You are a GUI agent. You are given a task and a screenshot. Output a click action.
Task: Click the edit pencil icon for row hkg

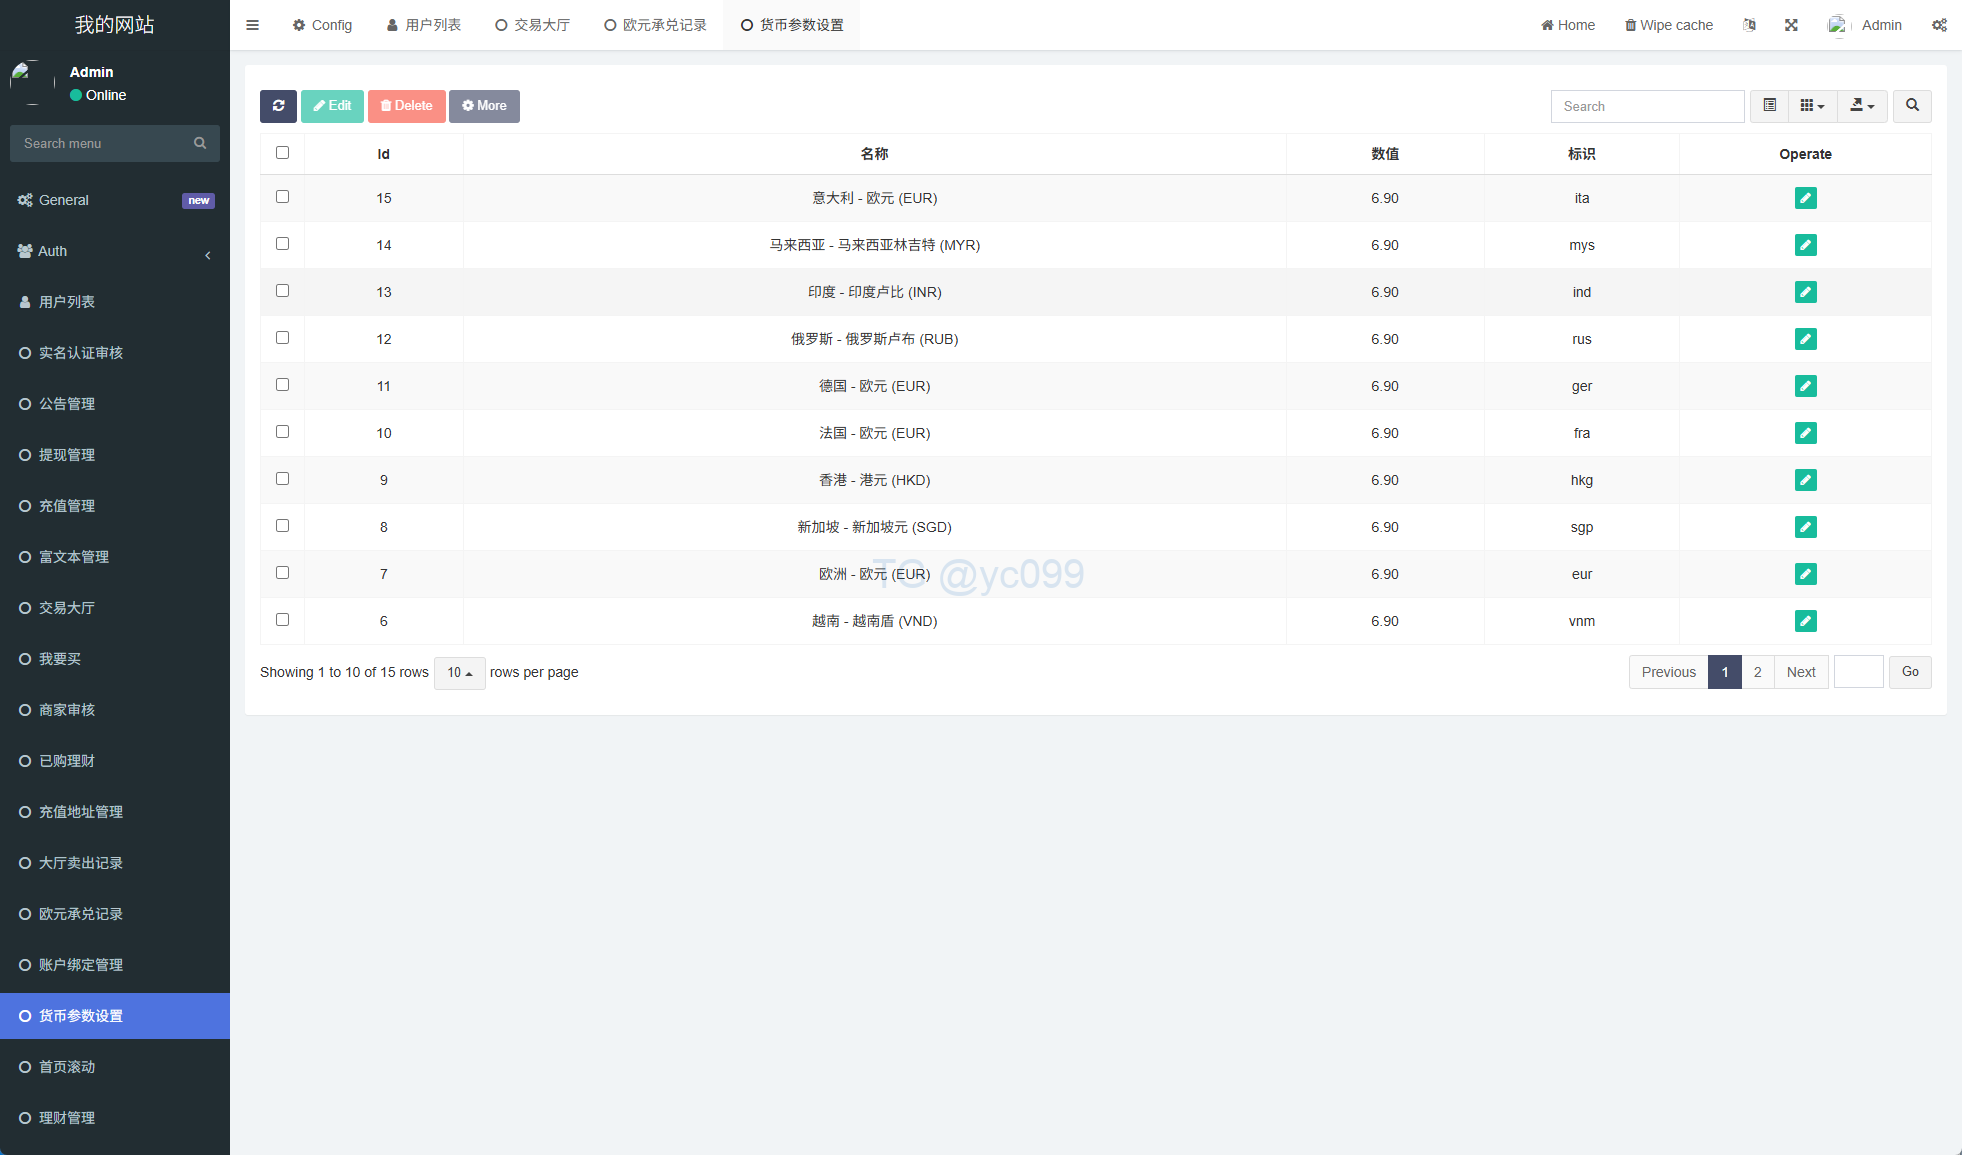pos(1805,480)
